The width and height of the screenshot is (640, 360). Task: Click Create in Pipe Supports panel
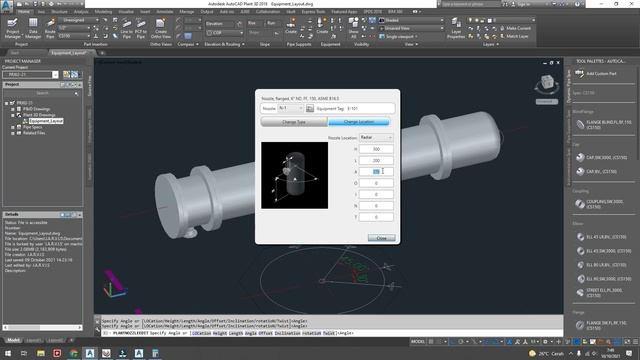(x=291, y=26)
